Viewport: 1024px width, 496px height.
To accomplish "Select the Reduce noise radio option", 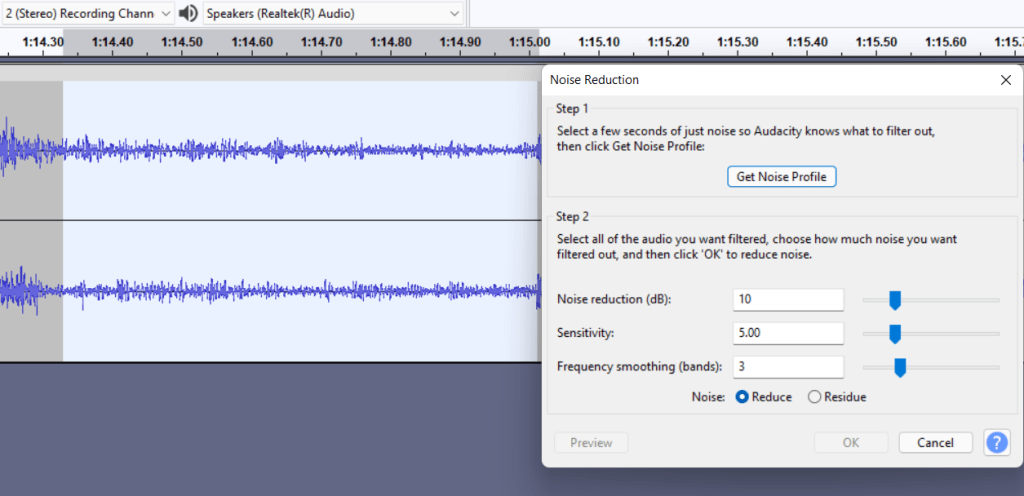I will pos(743,397).
